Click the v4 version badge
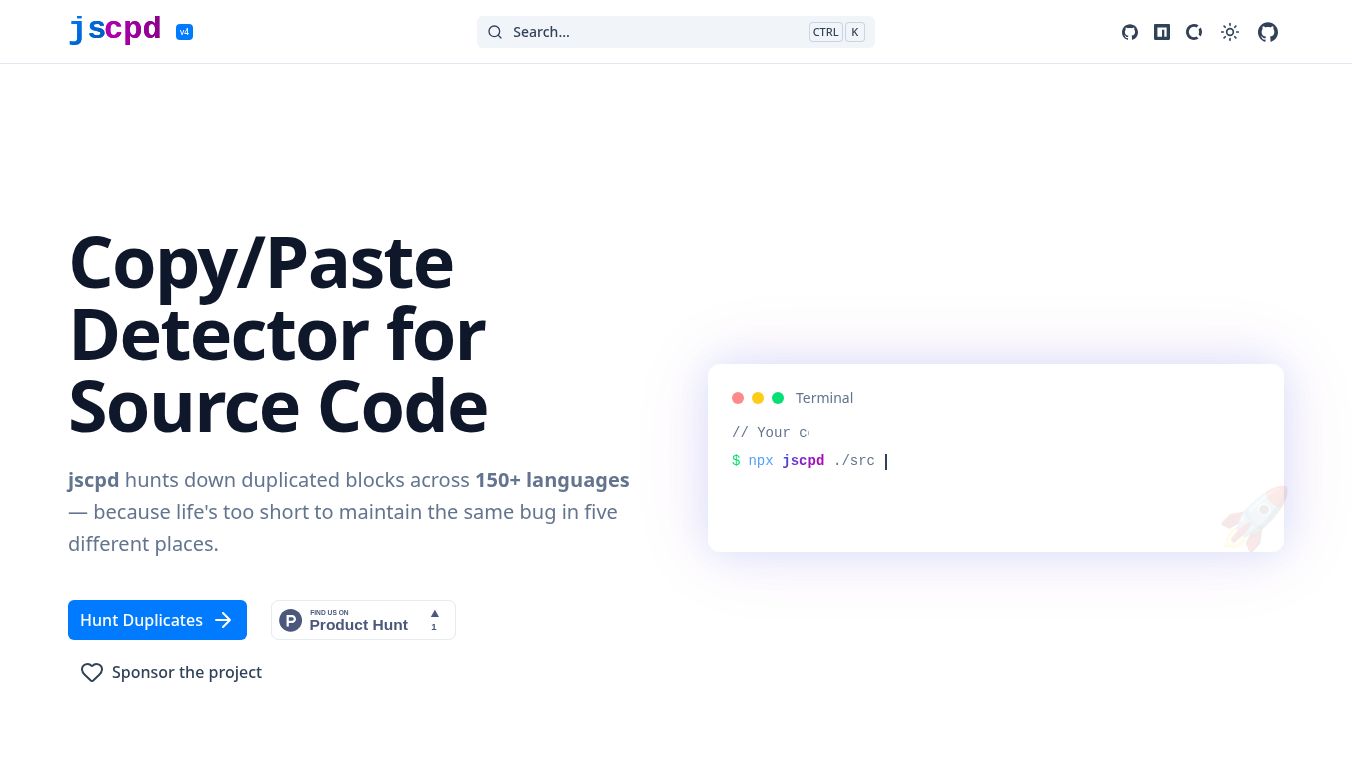 click(184, 32)
